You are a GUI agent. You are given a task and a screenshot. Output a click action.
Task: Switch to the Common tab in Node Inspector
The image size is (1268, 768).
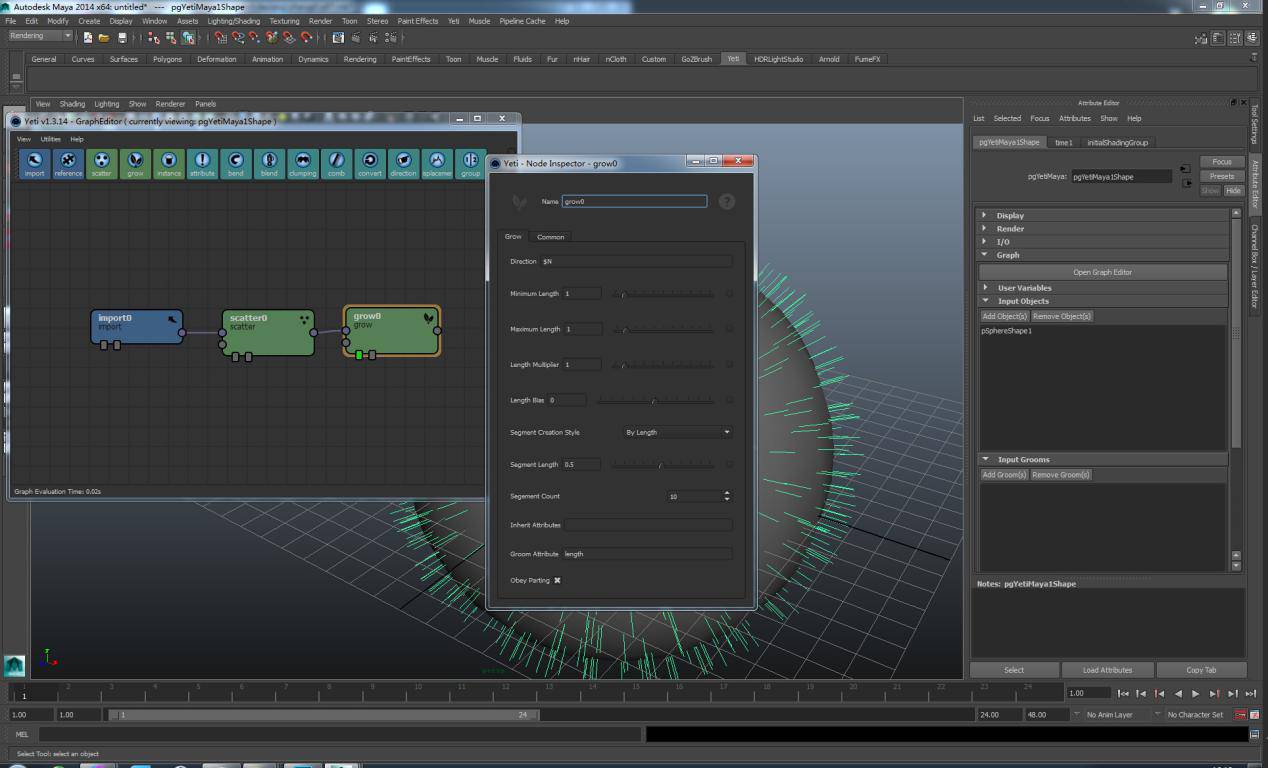pos(550,237)
